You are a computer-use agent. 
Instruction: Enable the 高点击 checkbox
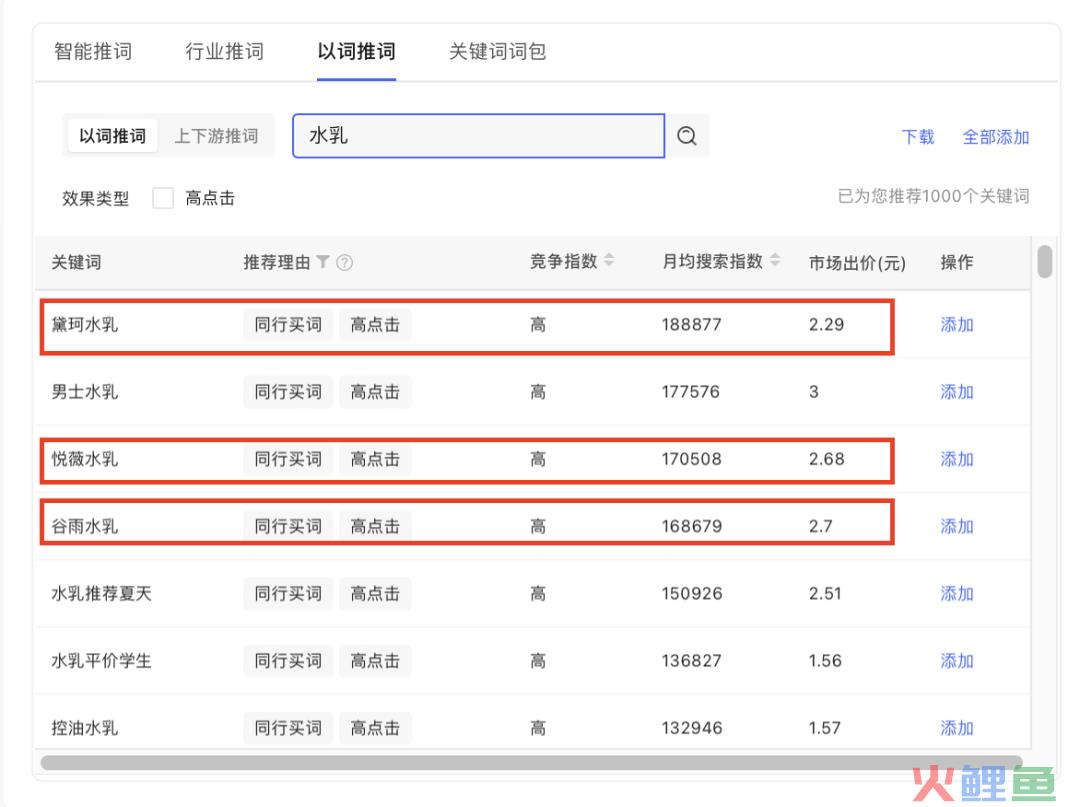pos(163,198)
